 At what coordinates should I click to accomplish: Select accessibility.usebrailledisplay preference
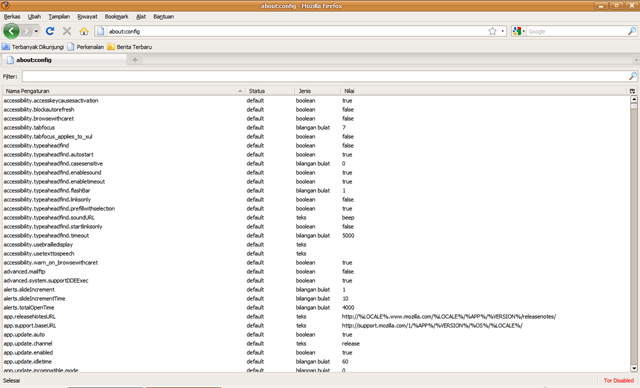pos(316,244)
